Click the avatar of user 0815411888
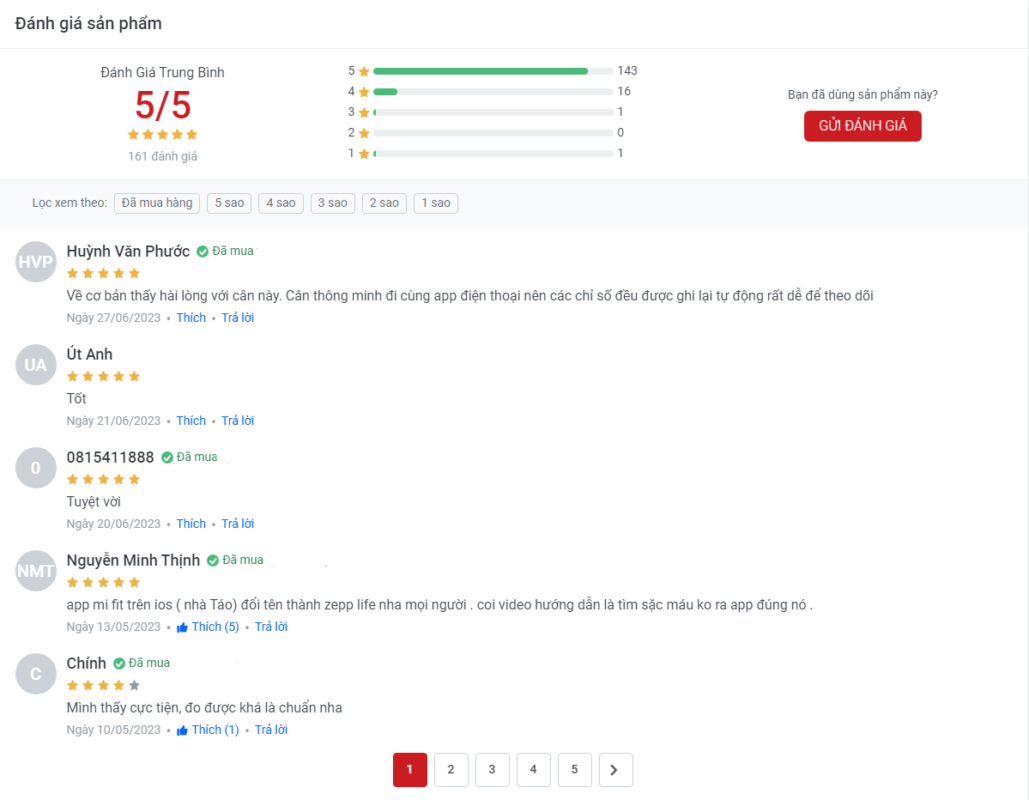 coord(36,468)
